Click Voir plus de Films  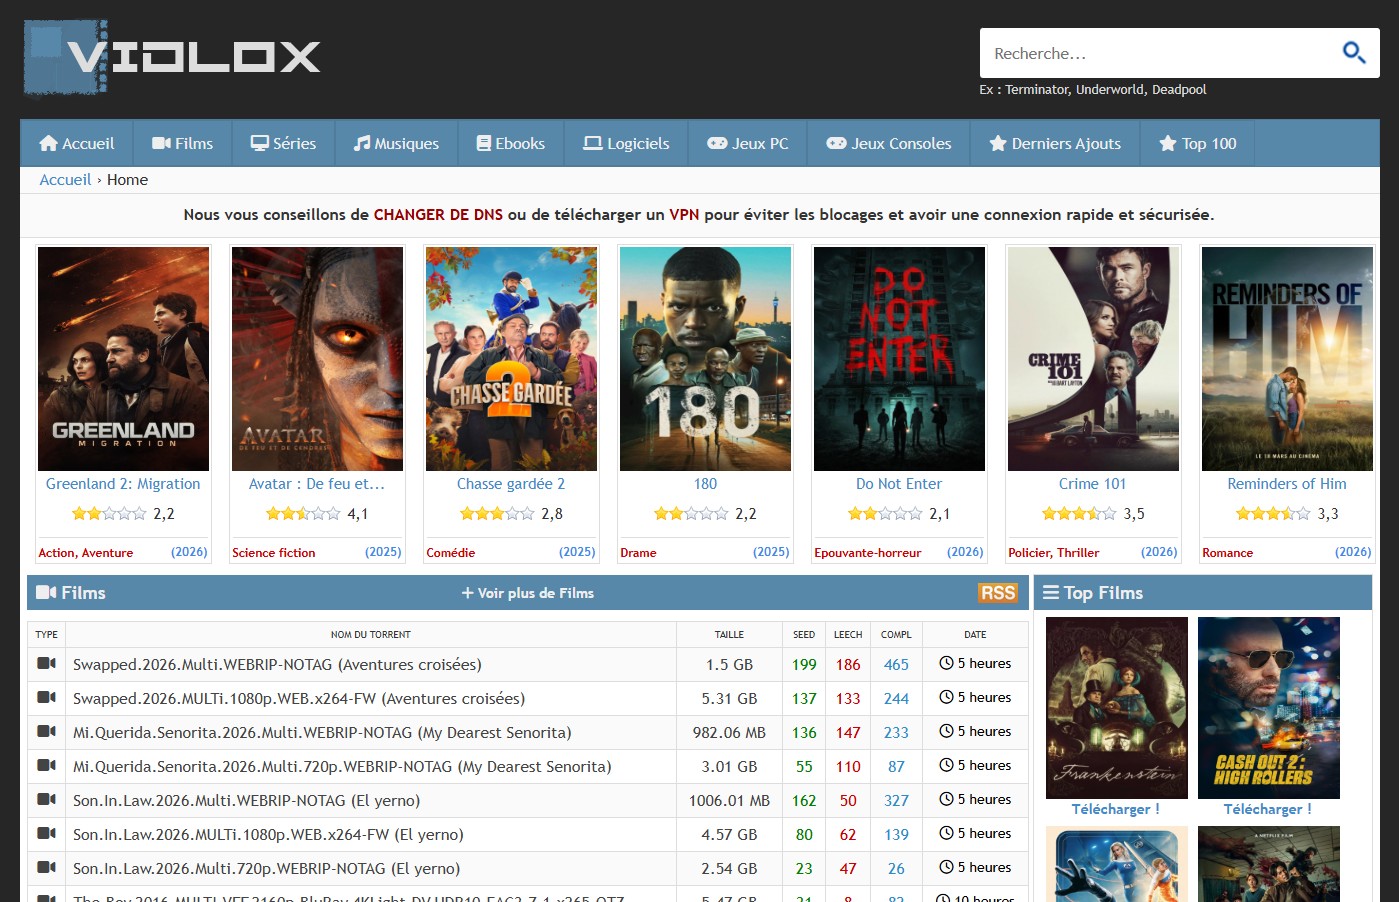click(528, 593)
